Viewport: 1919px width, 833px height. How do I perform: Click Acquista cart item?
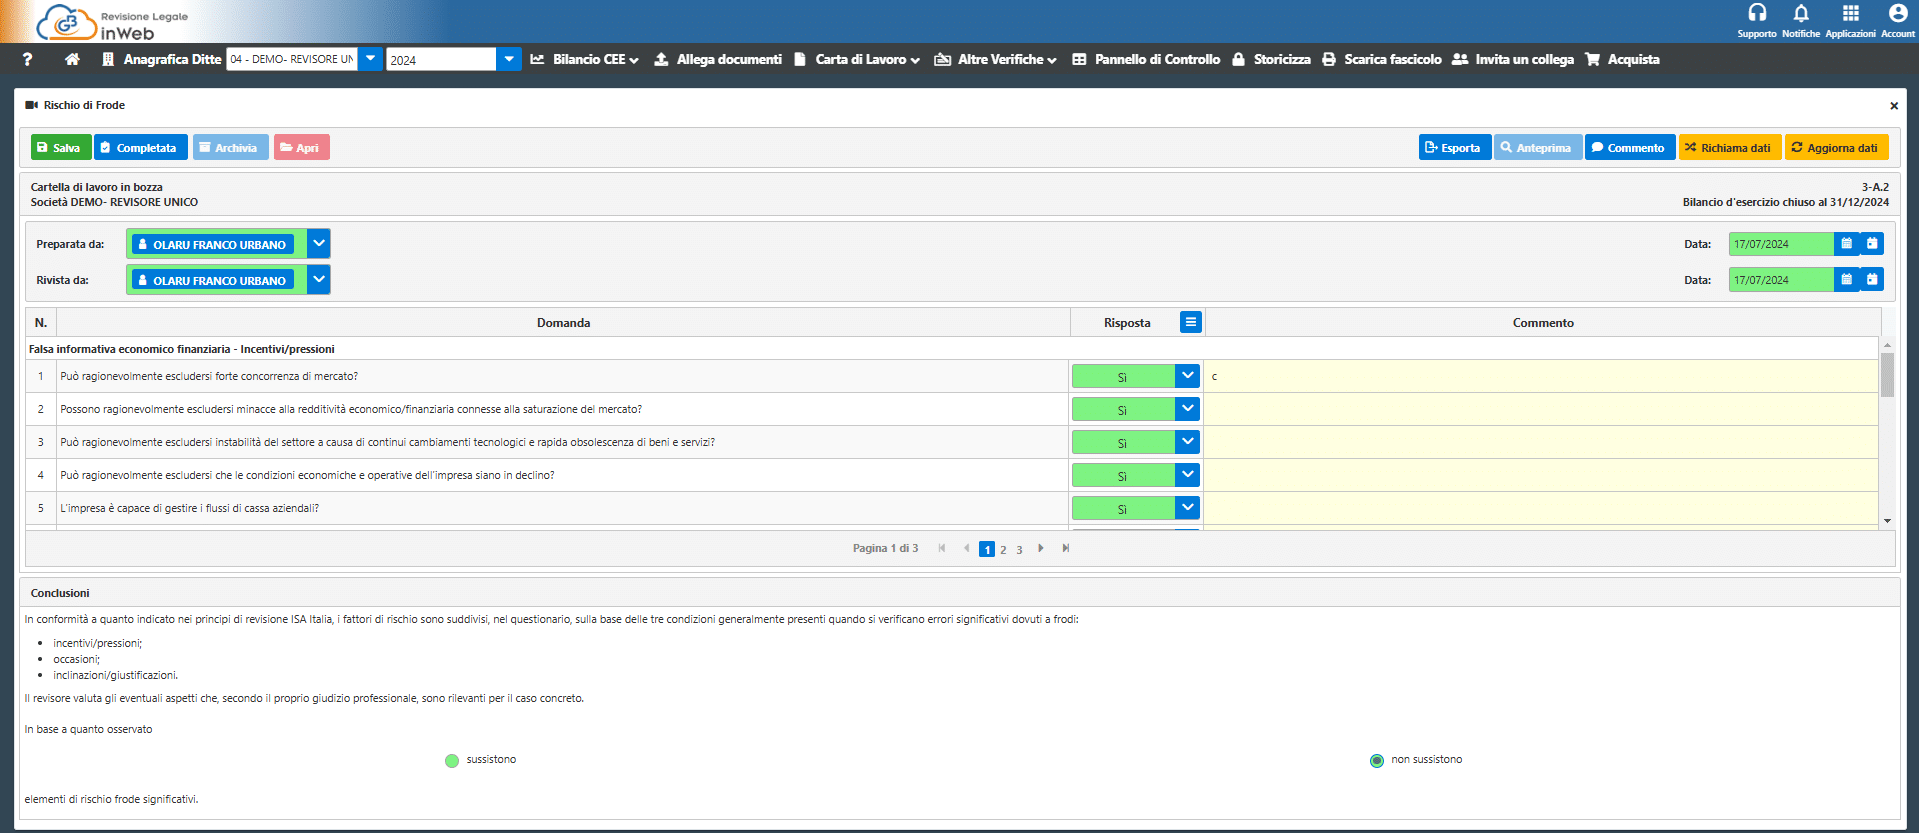click(1622, 60)
